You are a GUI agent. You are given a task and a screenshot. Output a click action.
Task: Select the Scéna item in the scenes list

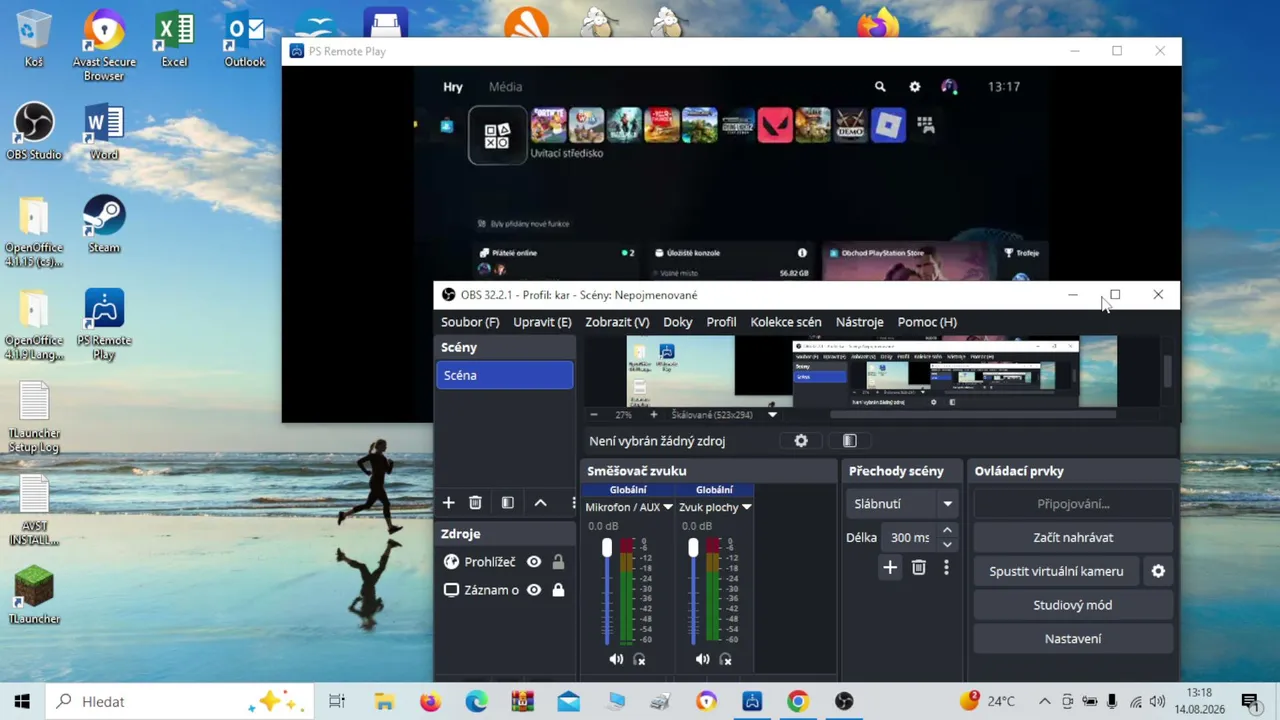(x=505, y=375)
